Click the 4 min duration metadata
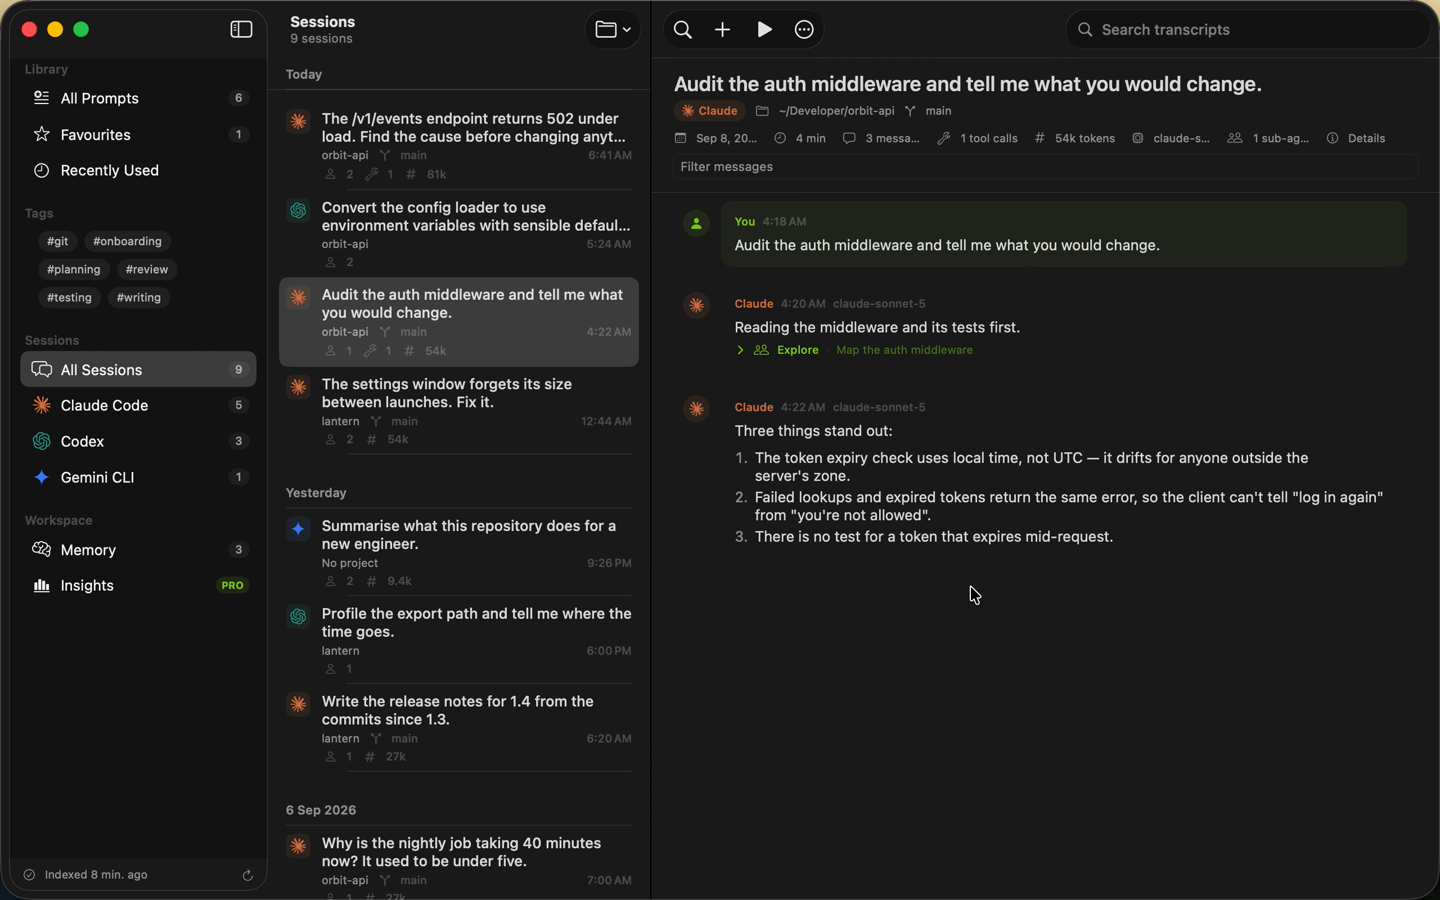The image size is (1440, 900). [x=800, y=138]
